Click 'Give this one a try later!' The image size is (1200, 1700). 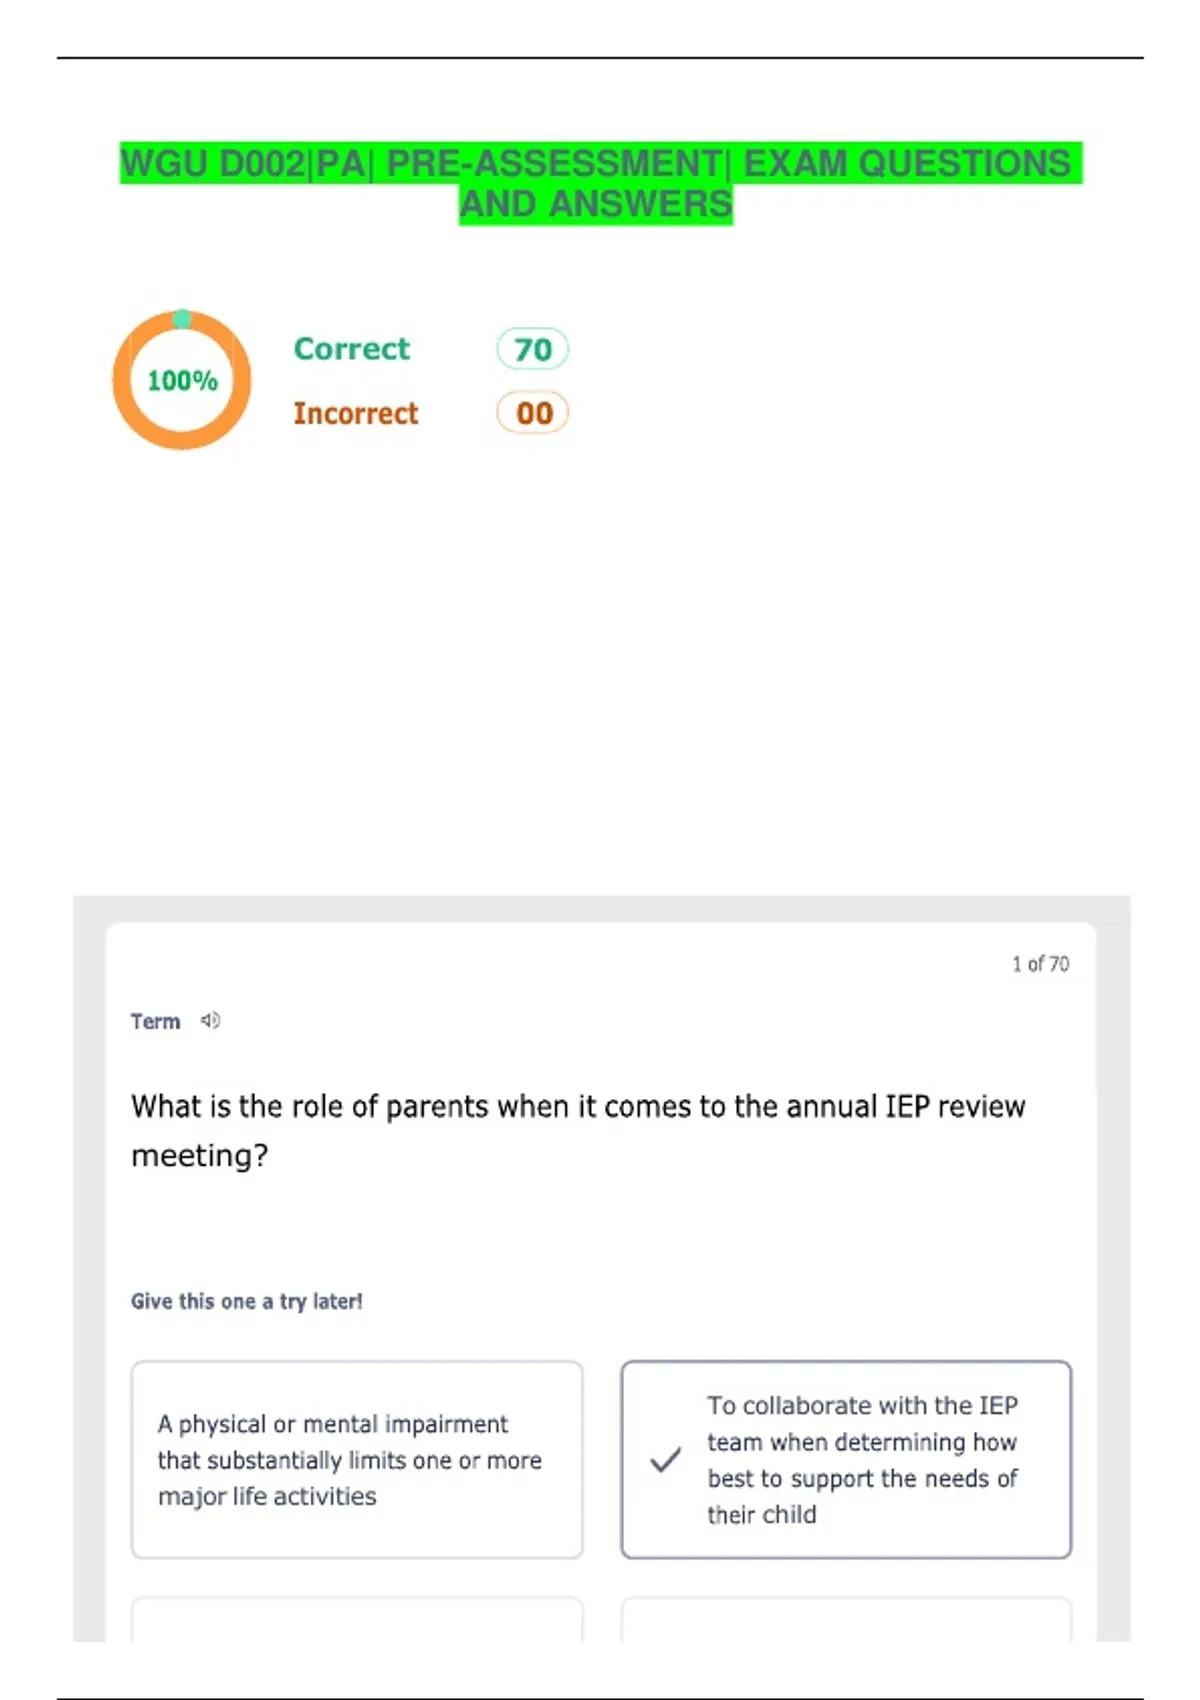pyautogui.click(x=246, y=1301)
